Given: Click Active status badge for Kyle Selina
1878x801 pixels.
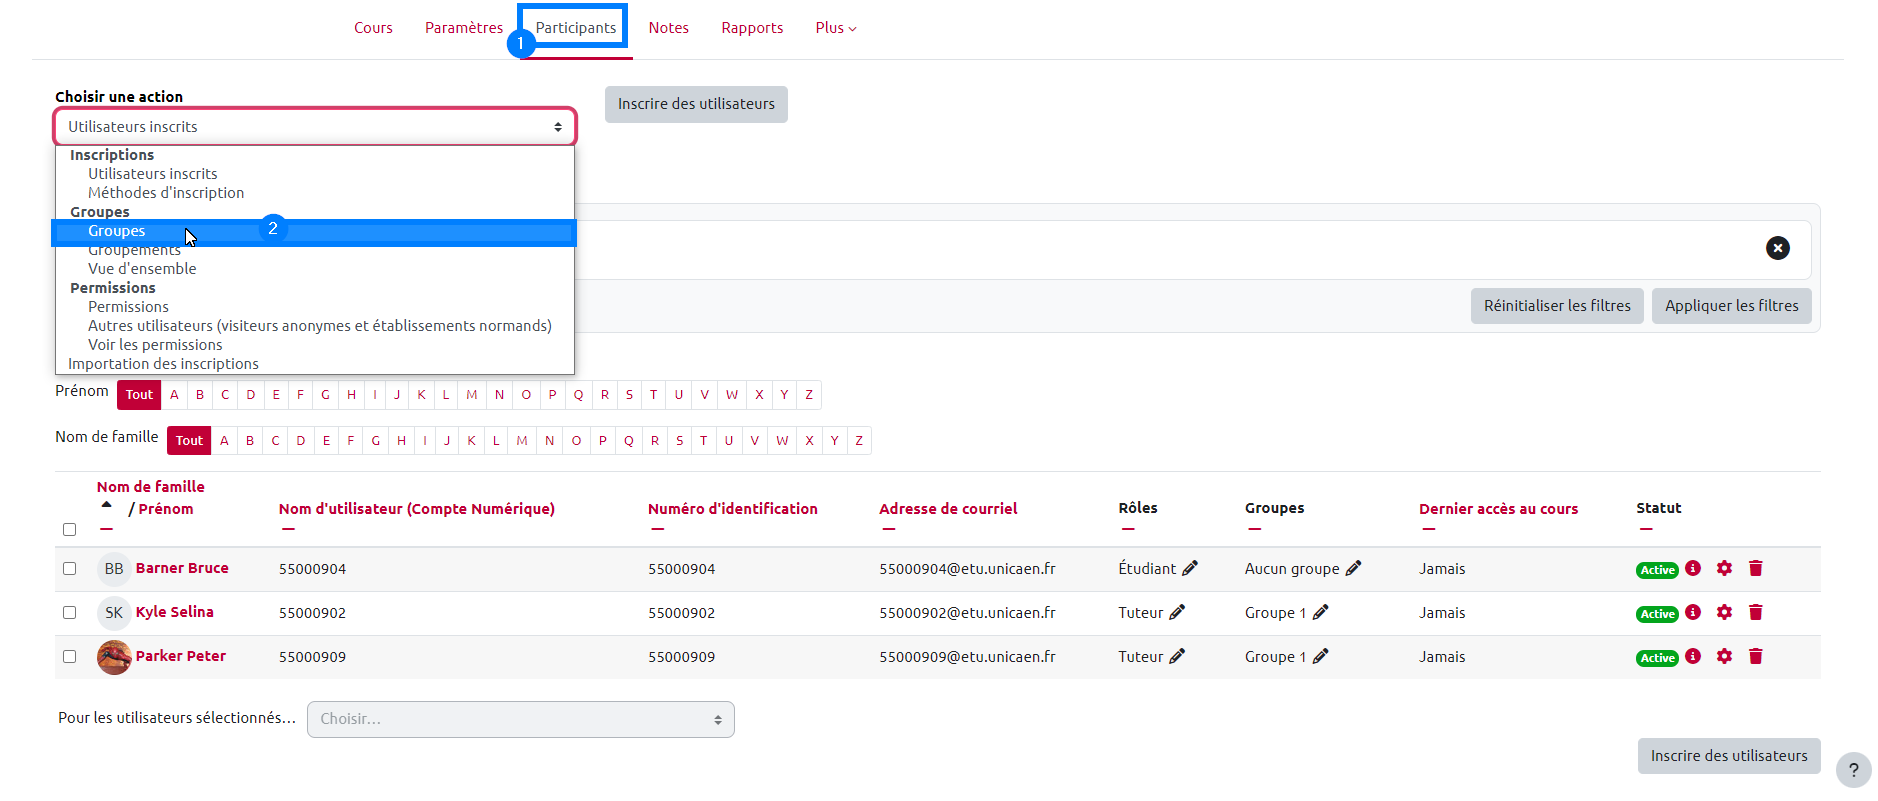Looking at the screenshot, I should (x=1657, y=614).
